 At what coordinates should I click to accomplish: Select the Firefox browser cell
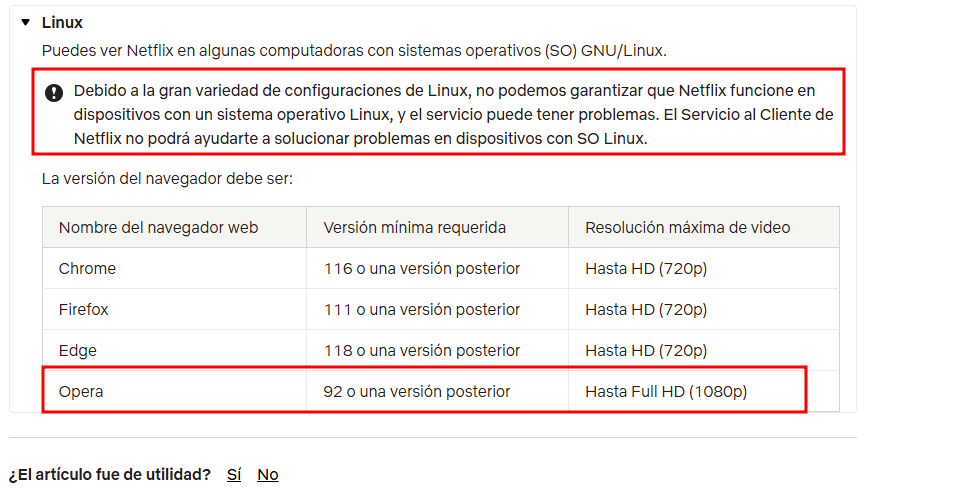point(174,310)
